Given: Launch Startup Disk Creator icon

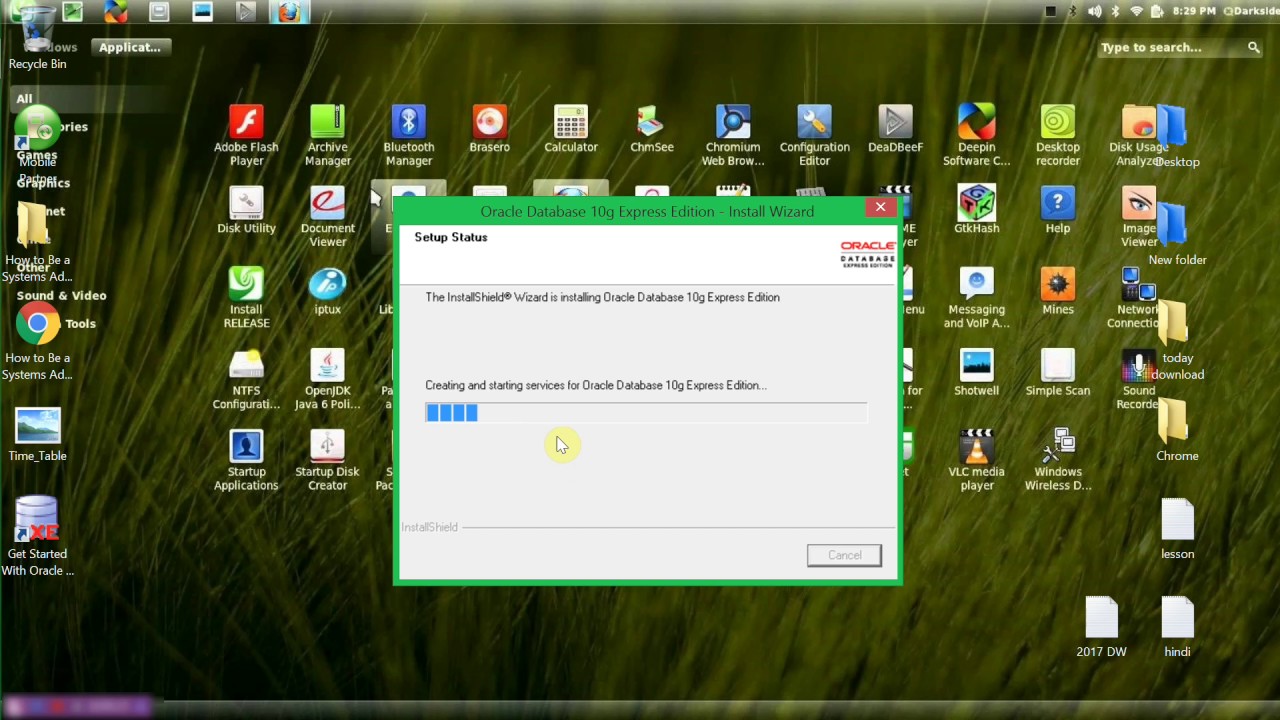Looking at the screenshot, I should 327,446.
